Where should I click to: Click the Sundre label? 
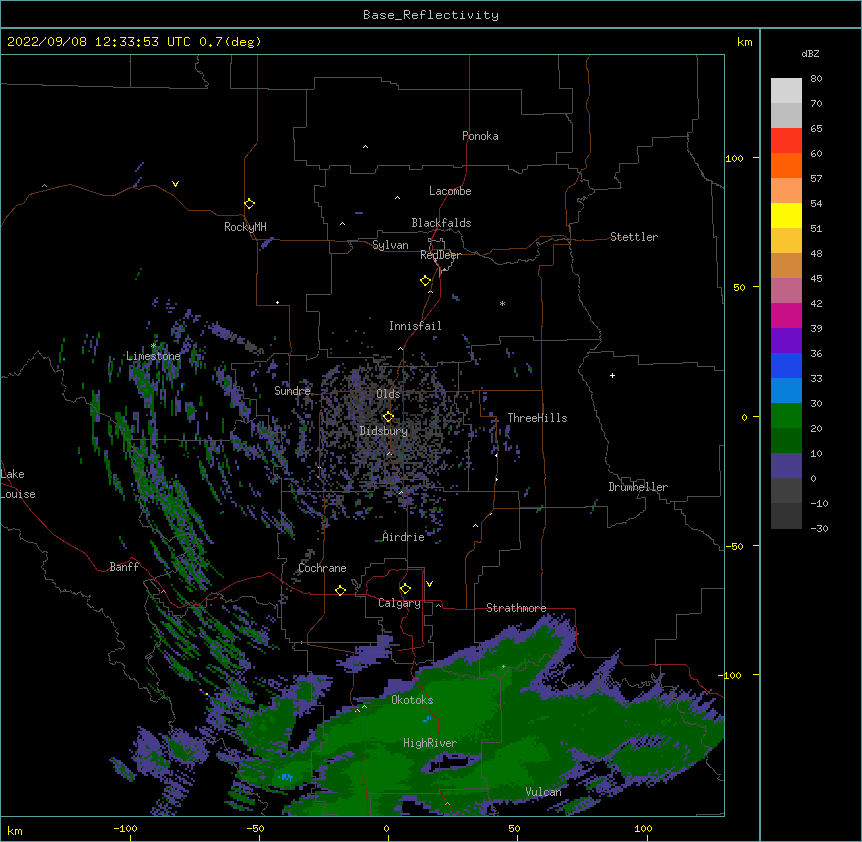(292, 391)
